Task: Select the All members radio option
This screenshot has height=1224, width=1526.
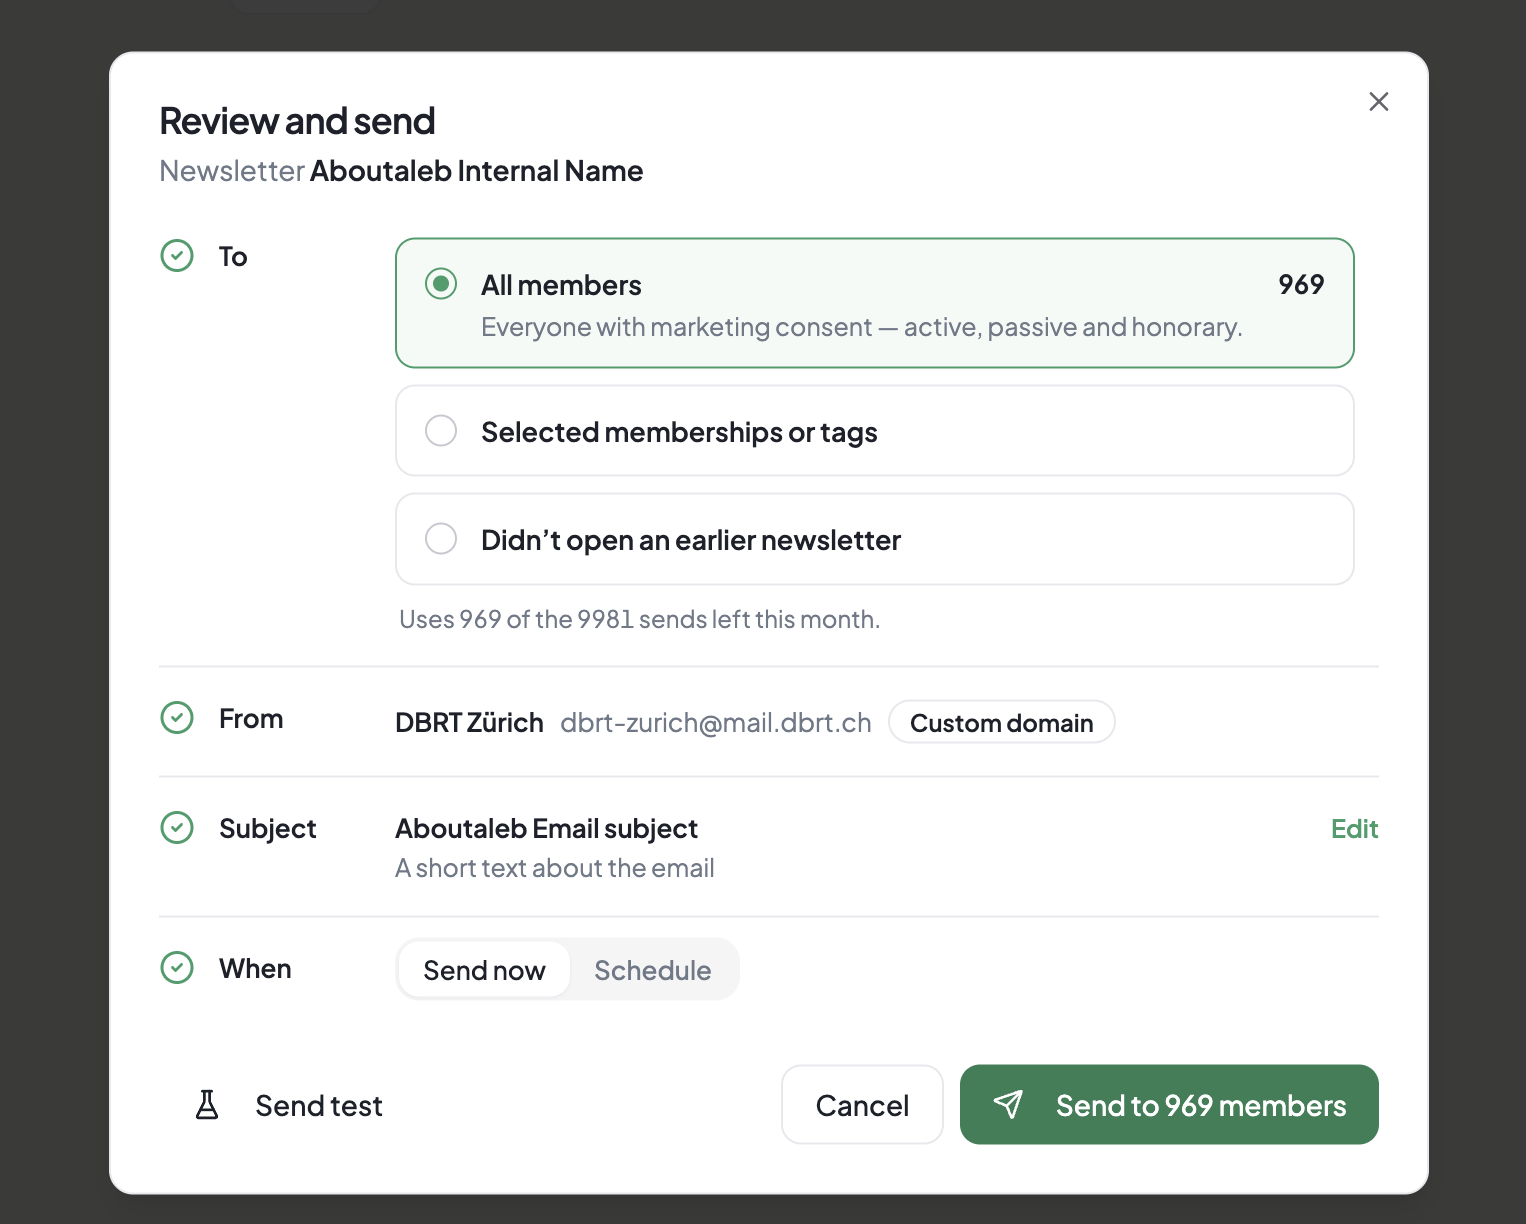Action: click(441, 284)
